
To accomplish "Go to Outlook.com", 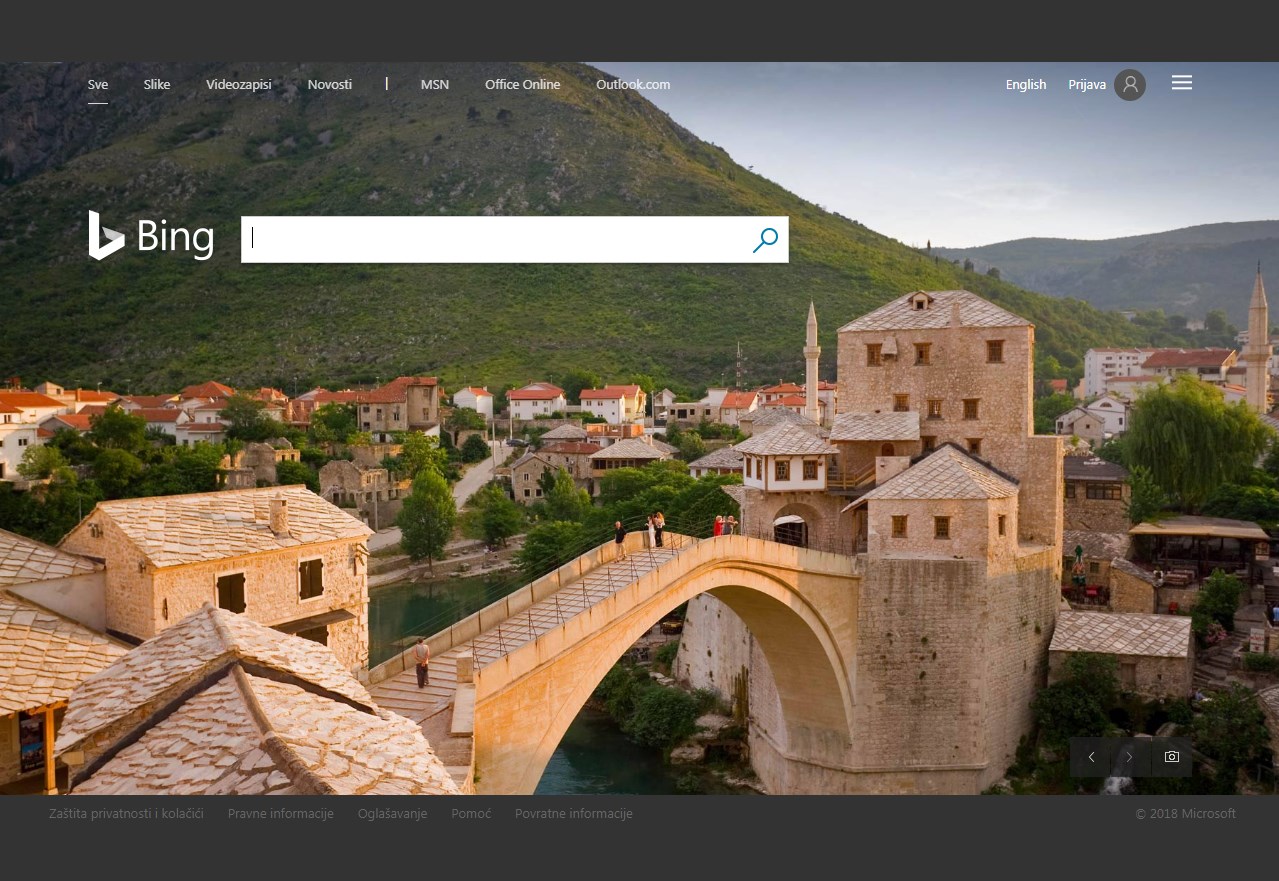I will point(633,85).
